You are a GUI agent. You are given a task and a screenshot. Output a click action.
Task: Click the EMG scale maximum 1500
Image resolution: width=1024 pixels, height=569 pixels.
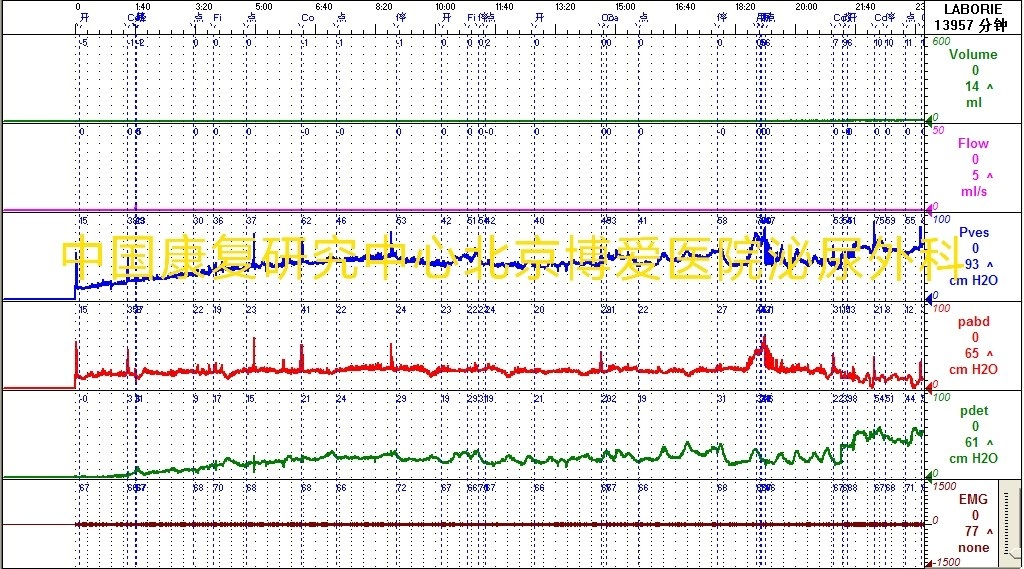944,486
